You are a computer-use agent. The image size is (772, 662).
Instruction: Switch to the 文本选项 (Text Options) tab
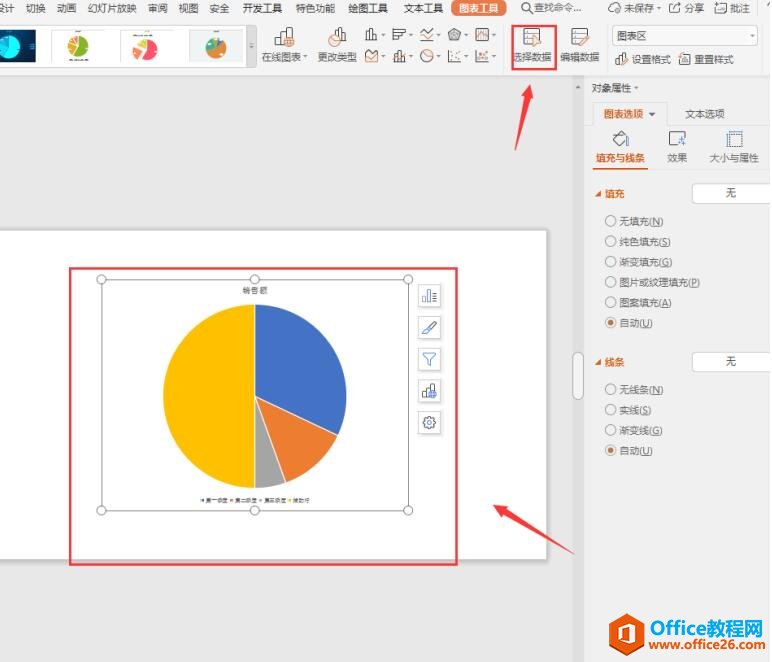click(x=704, y=114)
